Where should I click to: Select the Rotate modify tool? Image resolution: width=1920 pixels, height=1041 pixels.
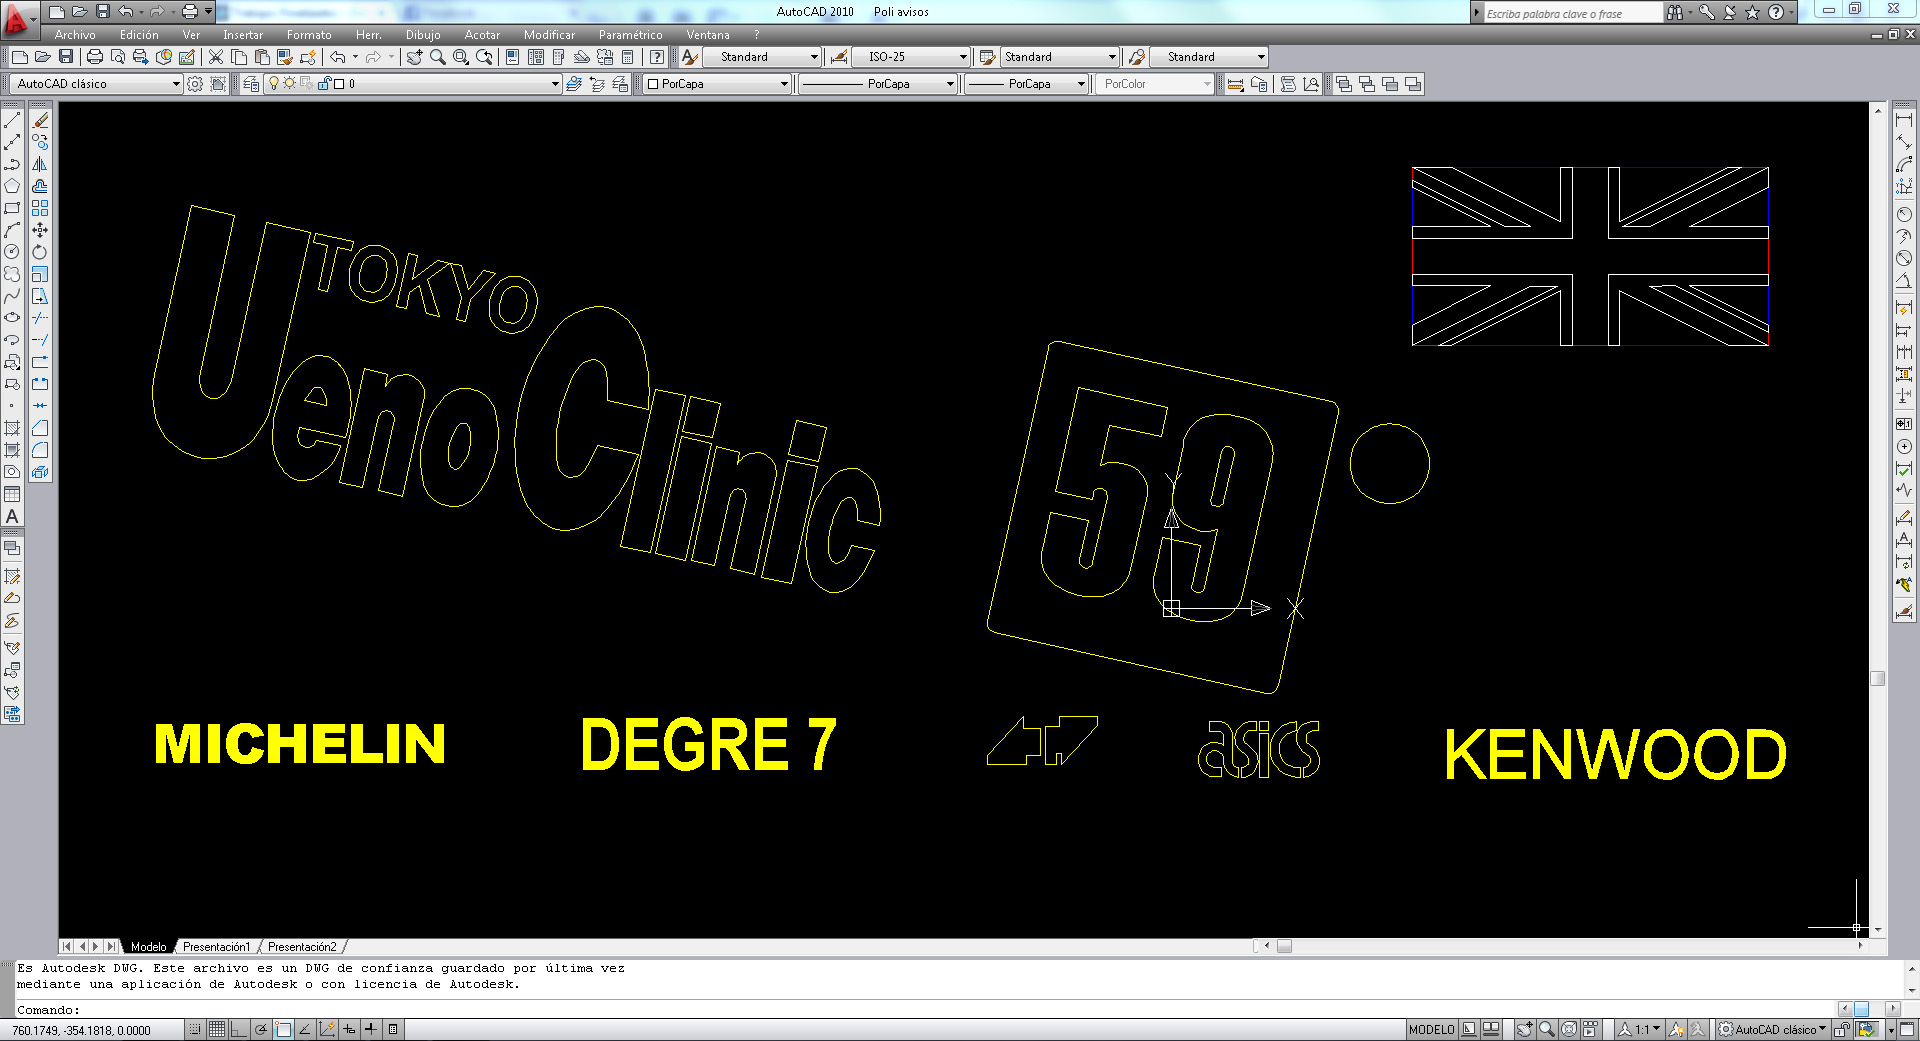40,252
